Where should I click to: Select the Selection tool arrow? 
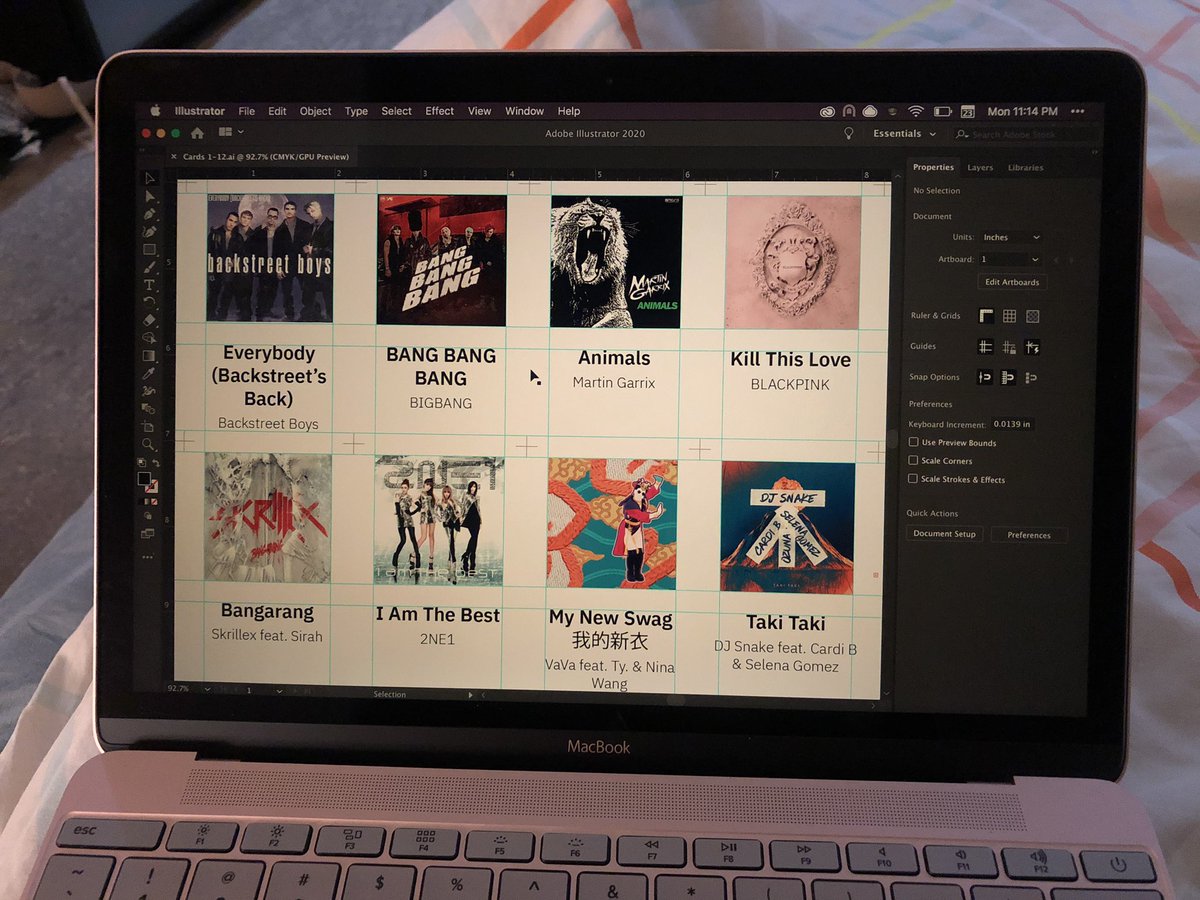coord(151,178)
